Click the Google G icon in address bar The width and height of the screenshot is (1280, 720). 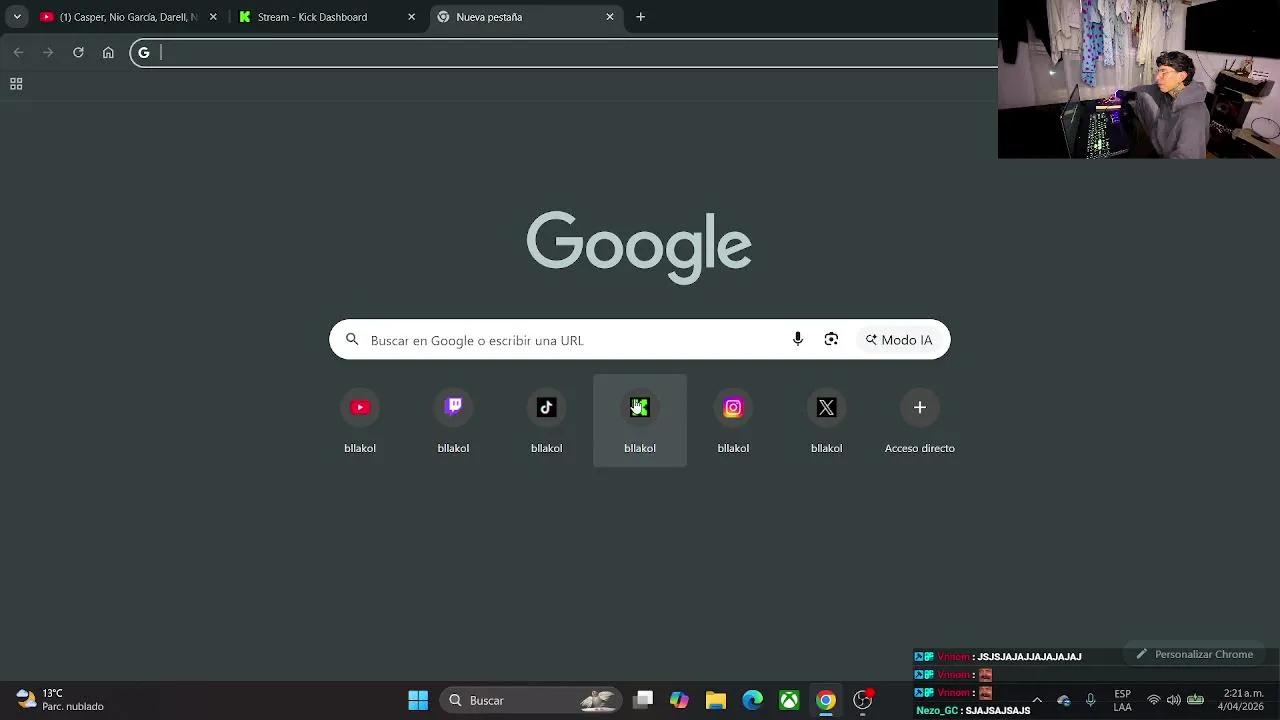pos(144,53)
